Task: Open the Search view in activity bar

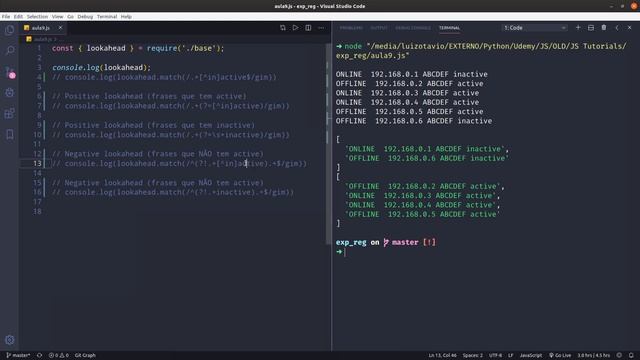Action: click(x=9, y=51)
